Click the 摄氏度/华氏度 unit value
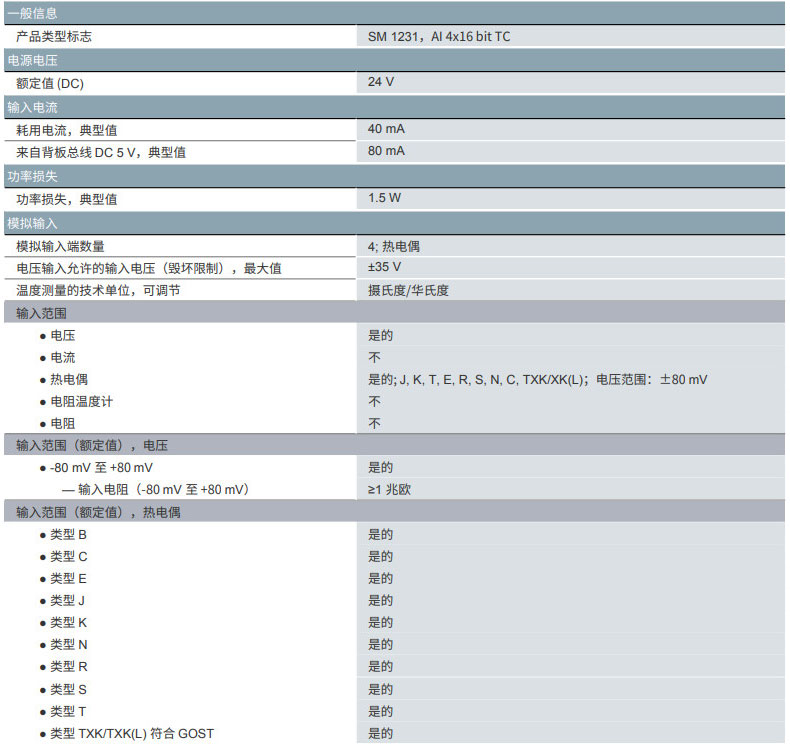Viewport: 790px width, 744px height. pyautogui.click(x=408, y=290)
